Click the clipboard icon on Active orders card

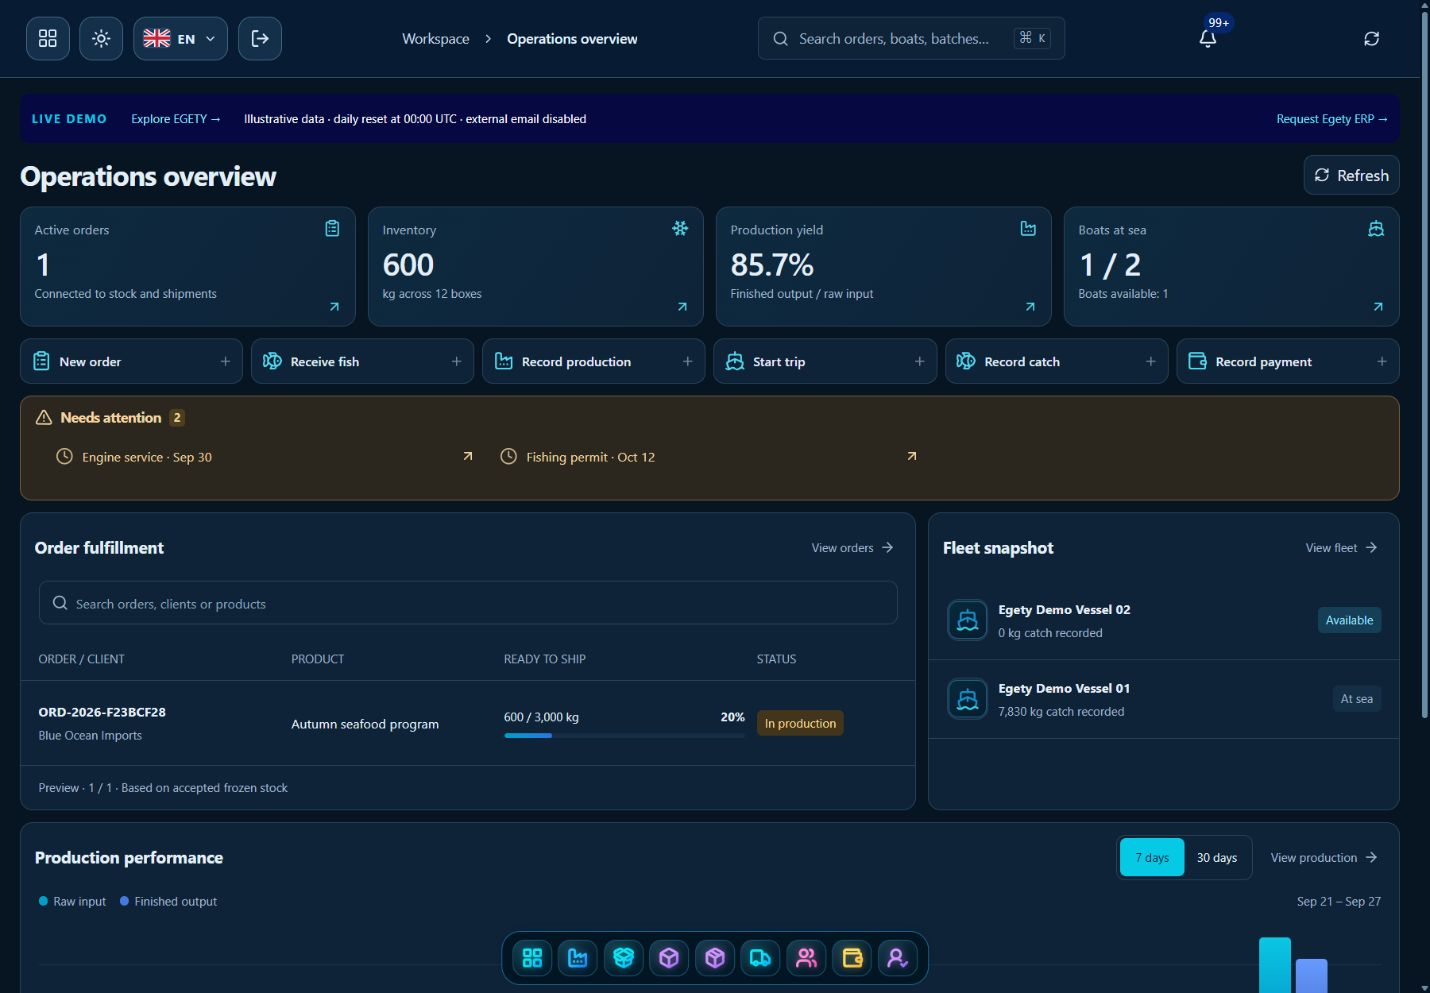pyautogui.click(x=332, y=229)
